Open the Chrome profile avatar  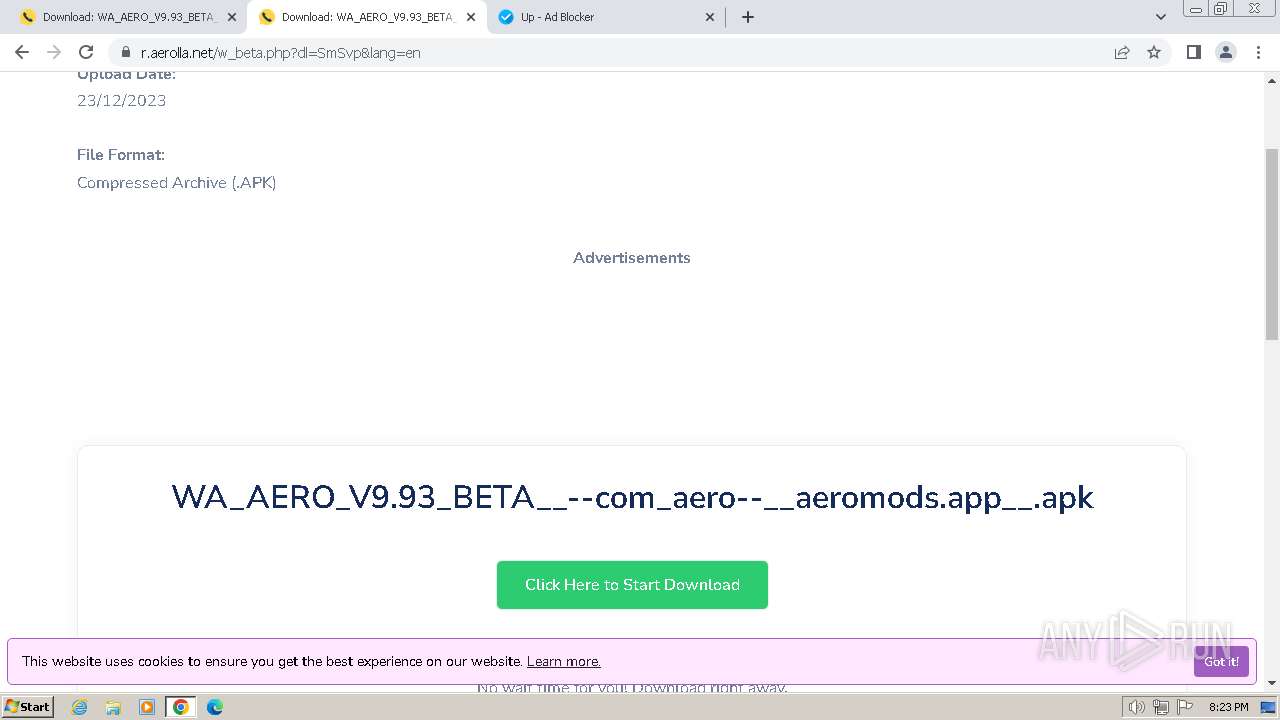tap(1225, 52)
